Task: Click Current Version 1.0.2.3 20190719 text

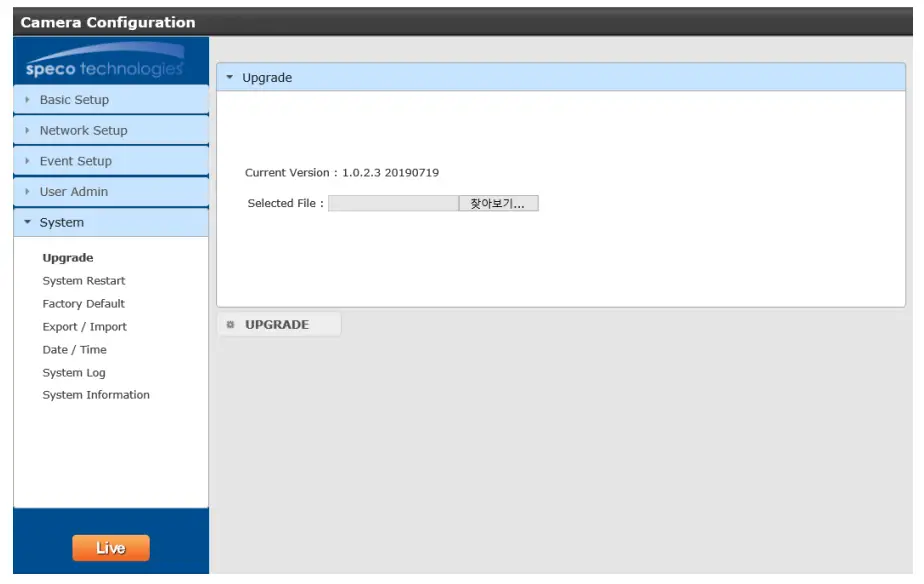Action: [x=342, y=173]
